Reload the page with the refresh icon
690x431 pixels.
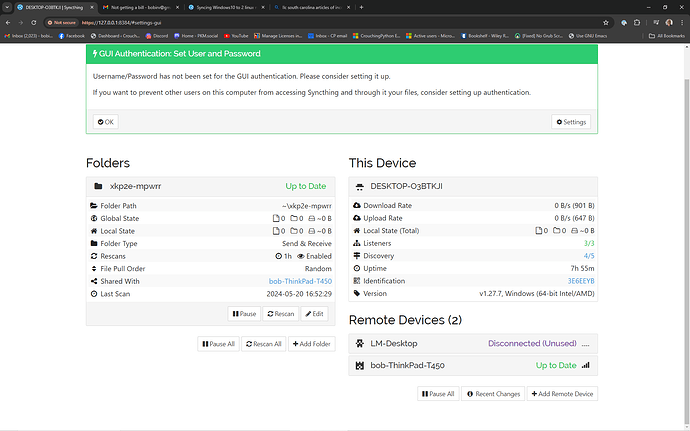(x=33, y=22)
